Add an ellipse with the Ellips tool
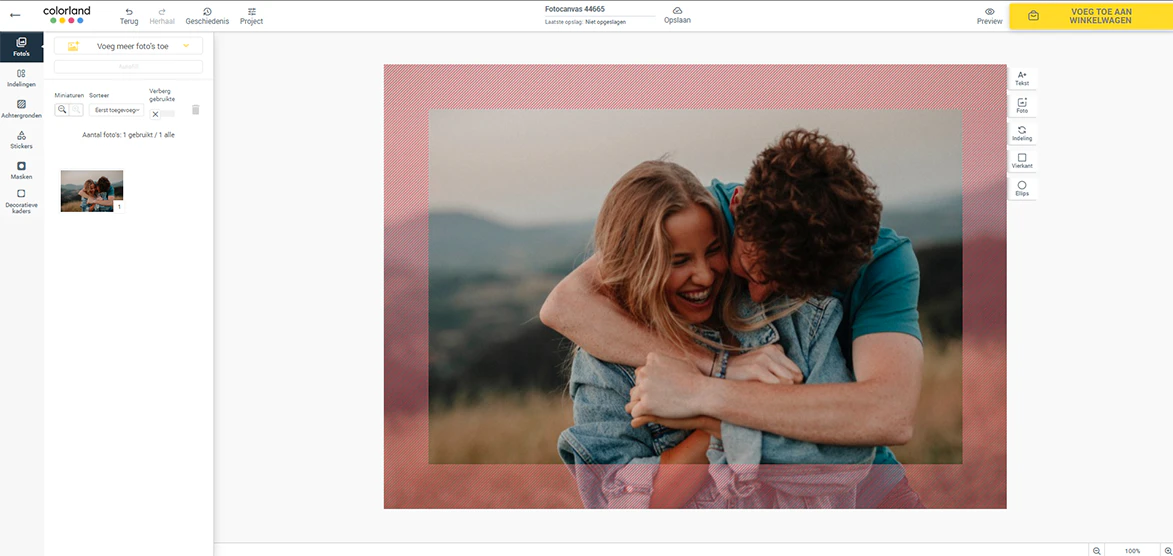1173x556 pixels. coord(1022,189)
